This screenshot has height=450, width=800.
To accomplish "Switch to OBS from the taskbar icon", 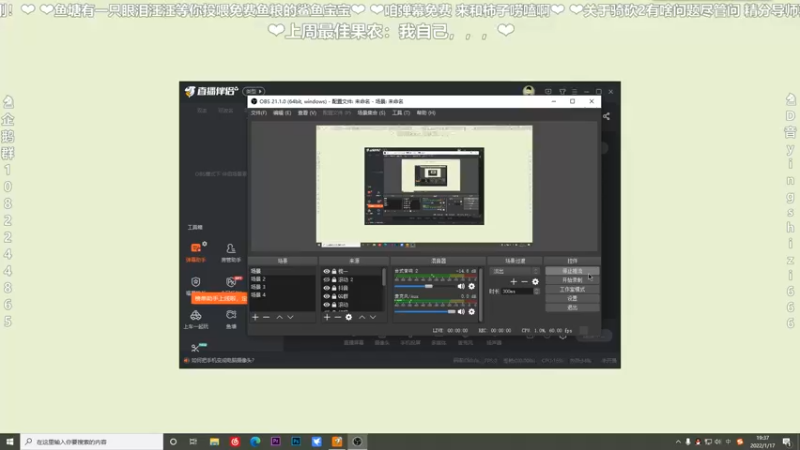I will point(357,442).
